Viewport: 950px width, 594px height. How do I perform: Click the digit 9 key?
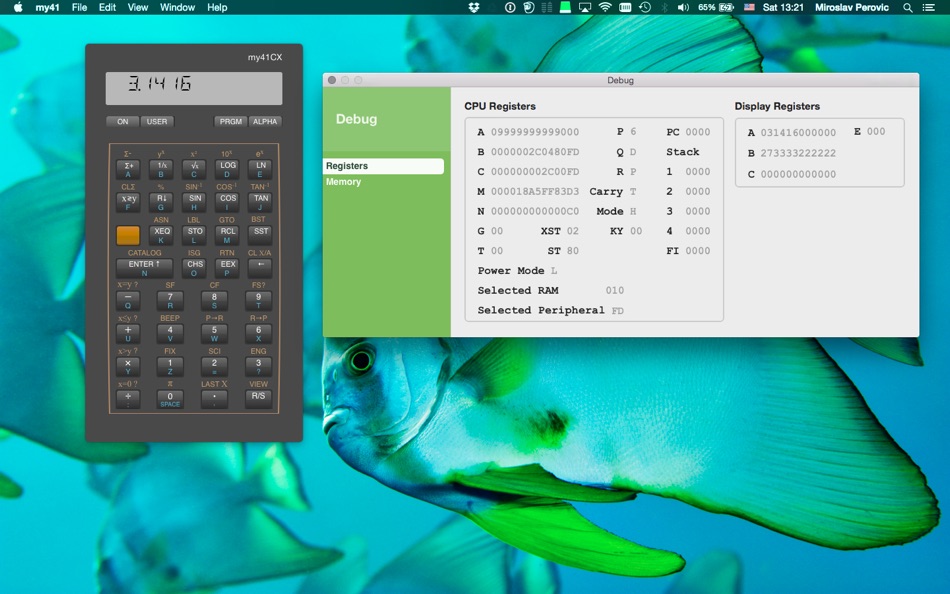[x=258, y=301]
